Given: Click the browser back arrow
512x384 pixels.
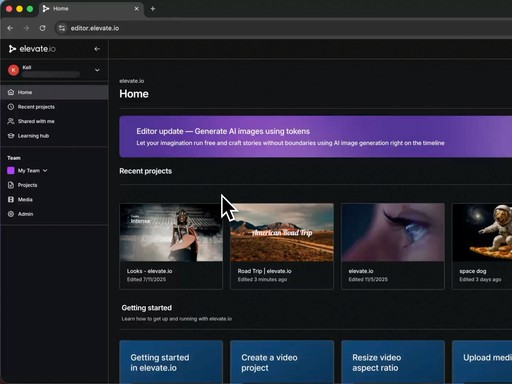Looking at the screenshot, I should 10,28.
